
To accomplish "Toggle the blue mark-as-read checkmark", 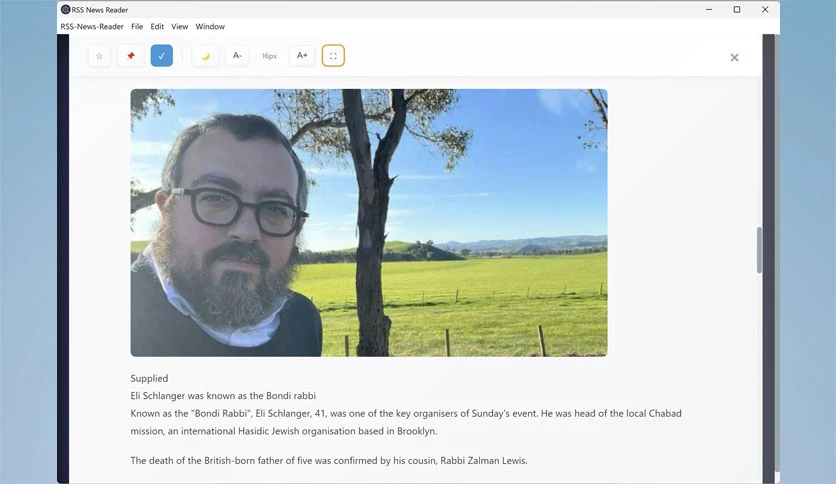I will [x=162, y=56].
